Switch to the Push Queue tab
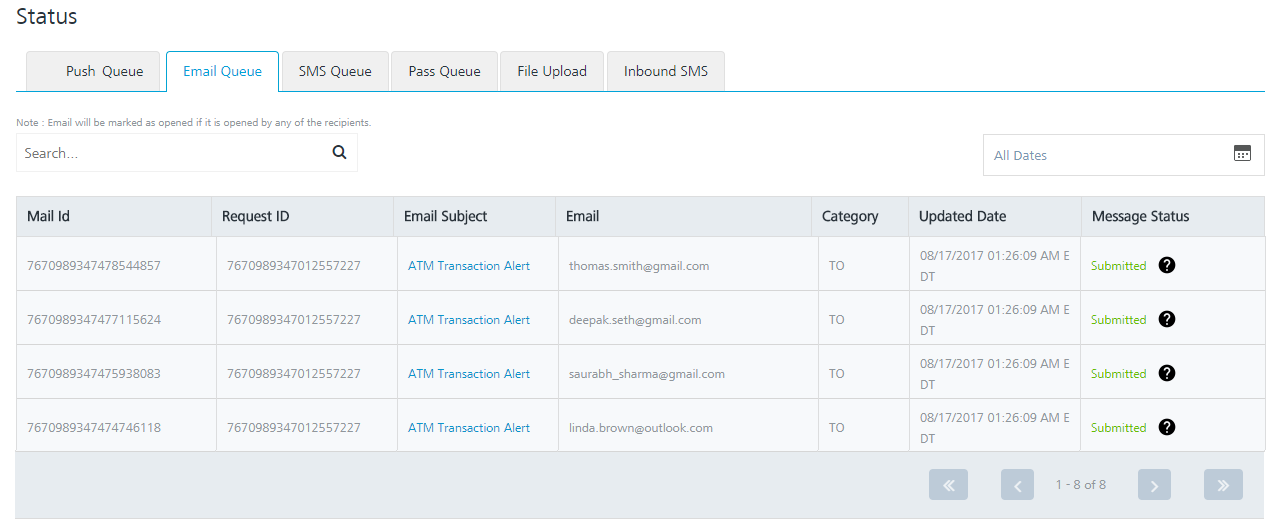This screenshot has width=1268, height=522. (x=93, y=71)
